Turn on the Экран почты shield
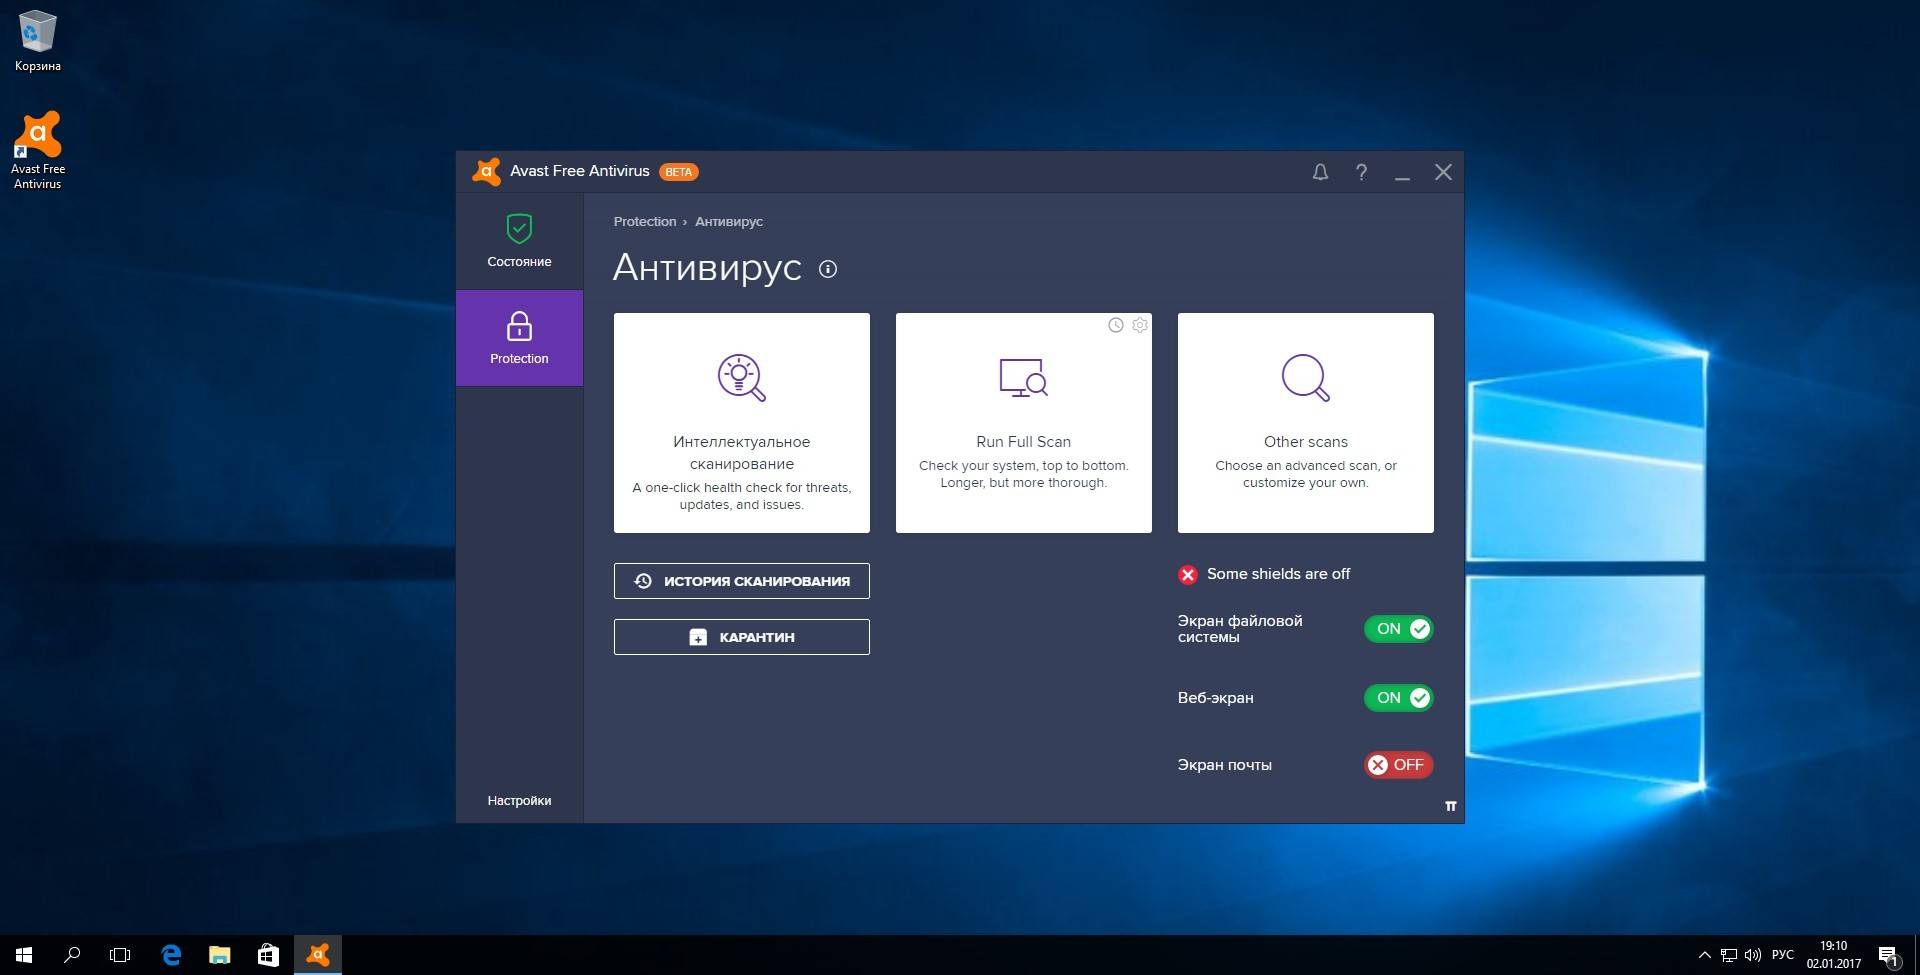The width and height of the screenshot is (1920, 975). pyautogui.click(x=1398, y=765)
